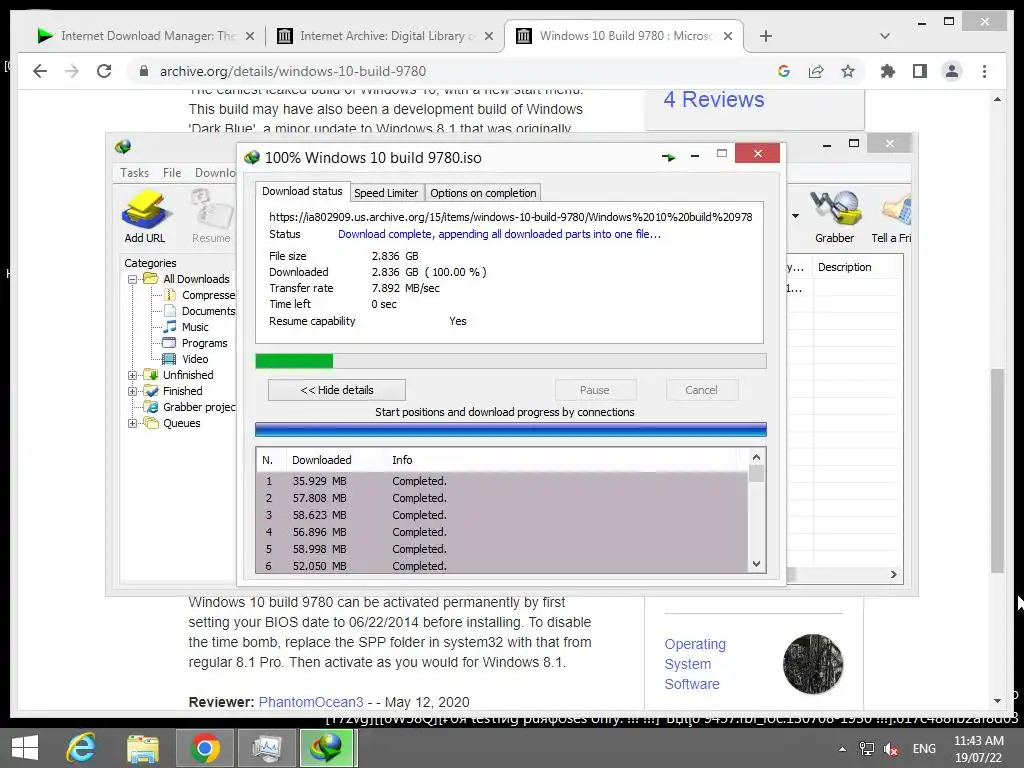Open IDM Tasks menu

[x=135, y=172]
